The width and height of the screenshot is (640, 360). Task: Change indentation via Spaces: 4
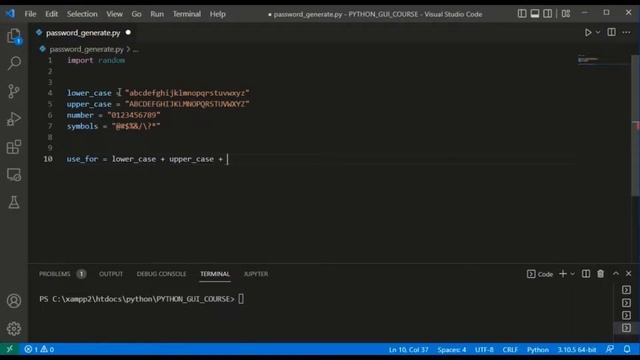click(451, 350)
